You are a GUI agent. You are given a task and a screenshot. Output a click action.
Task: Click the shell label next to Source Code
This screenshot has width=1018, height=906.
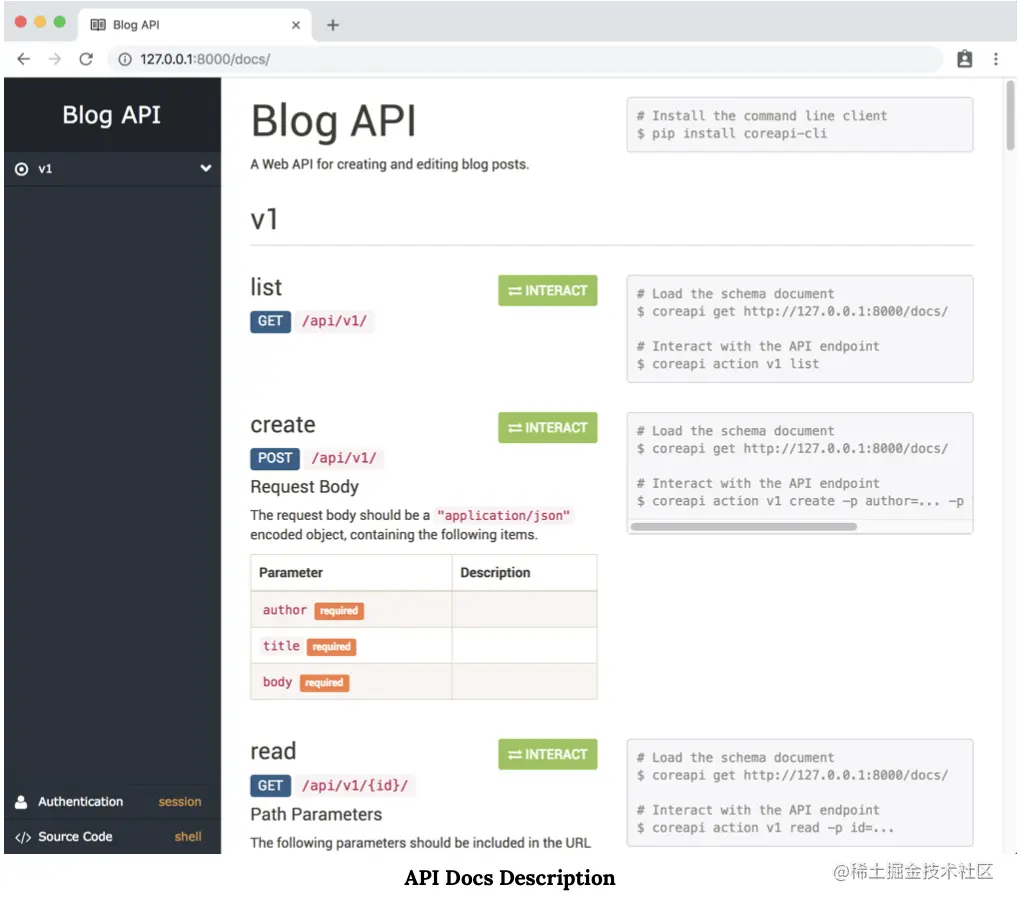point(188,837)
